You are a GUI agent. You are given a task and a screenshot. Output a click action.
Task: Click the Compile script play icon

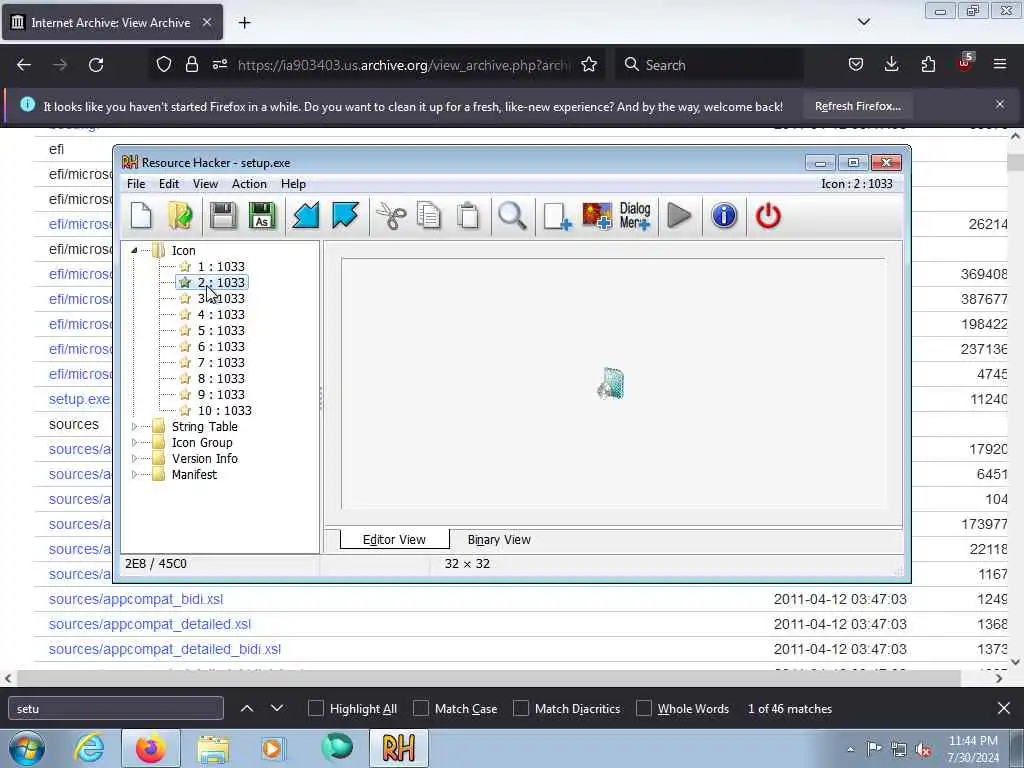[679, 216]
